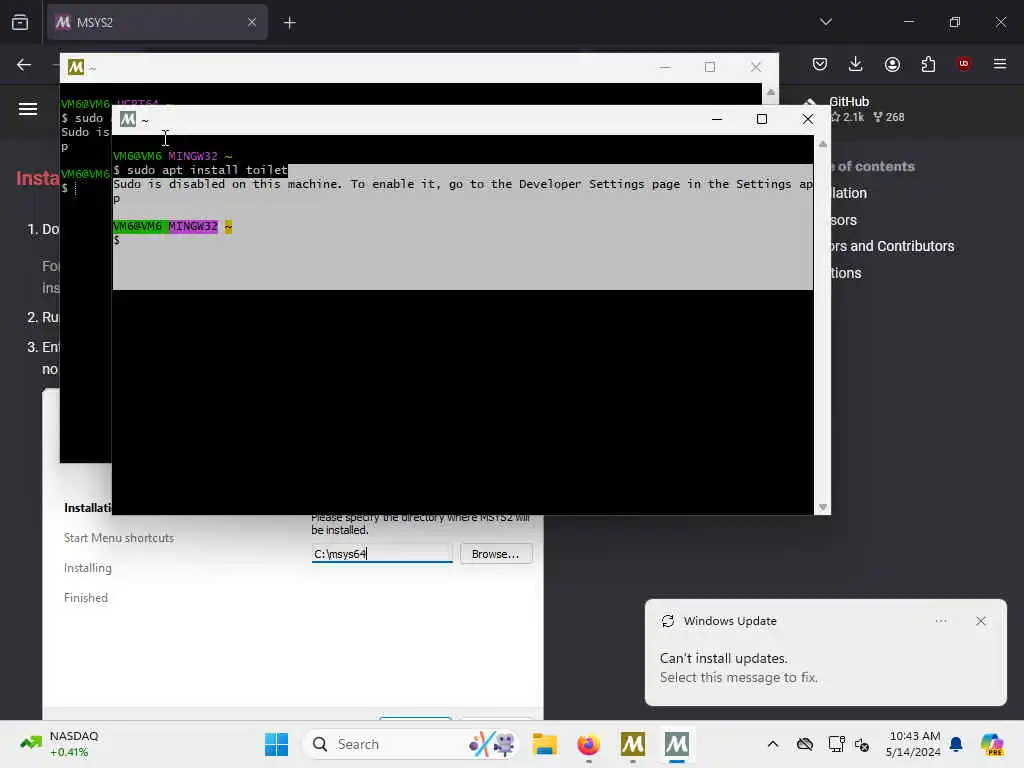Click the front terminal scrollbar up arrow
This screenshot has height=768, width=1024.
click(823, 144)
